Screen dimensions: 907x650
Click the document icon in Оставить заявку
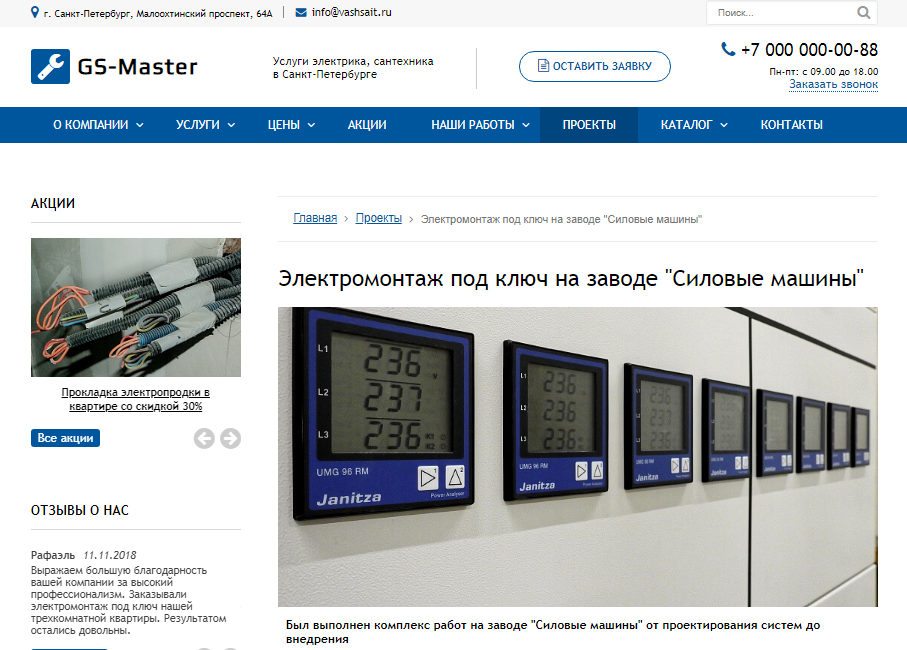coord(543,65)
